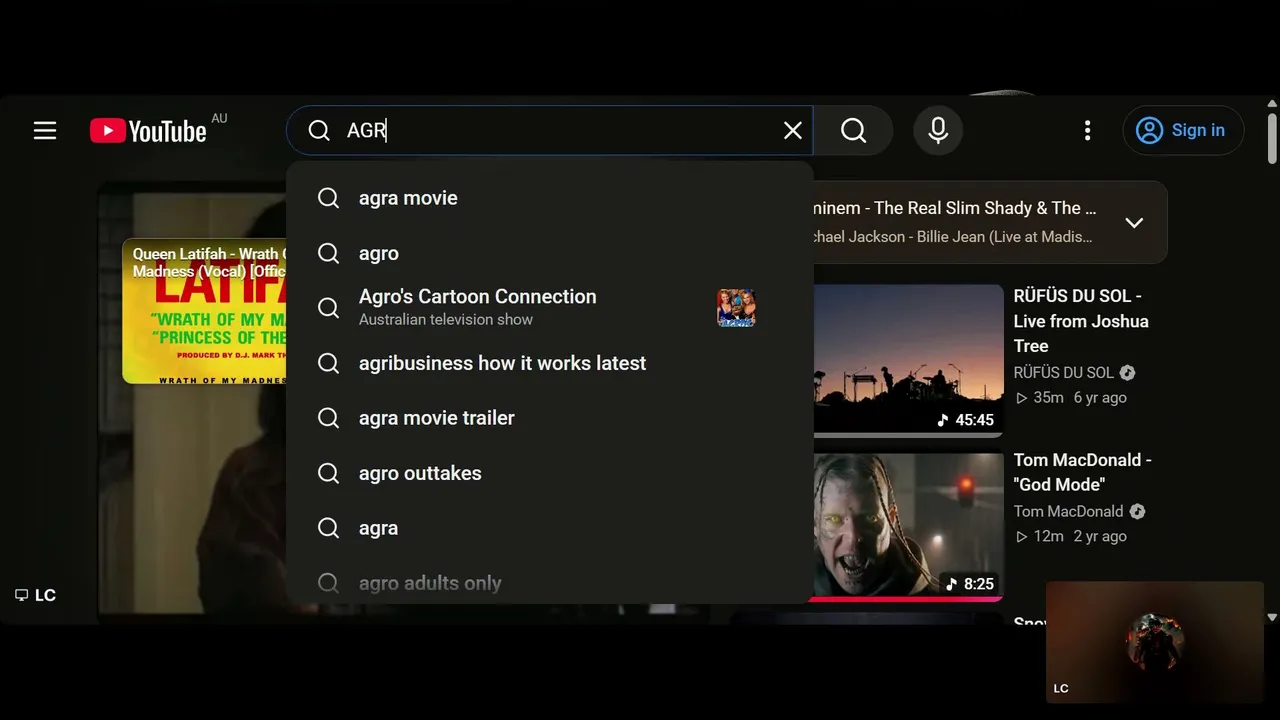Viewport: 1280px width, 720px height.
Task: Choose the "agra movie trailer" suggestion
Action: (550, 418)
